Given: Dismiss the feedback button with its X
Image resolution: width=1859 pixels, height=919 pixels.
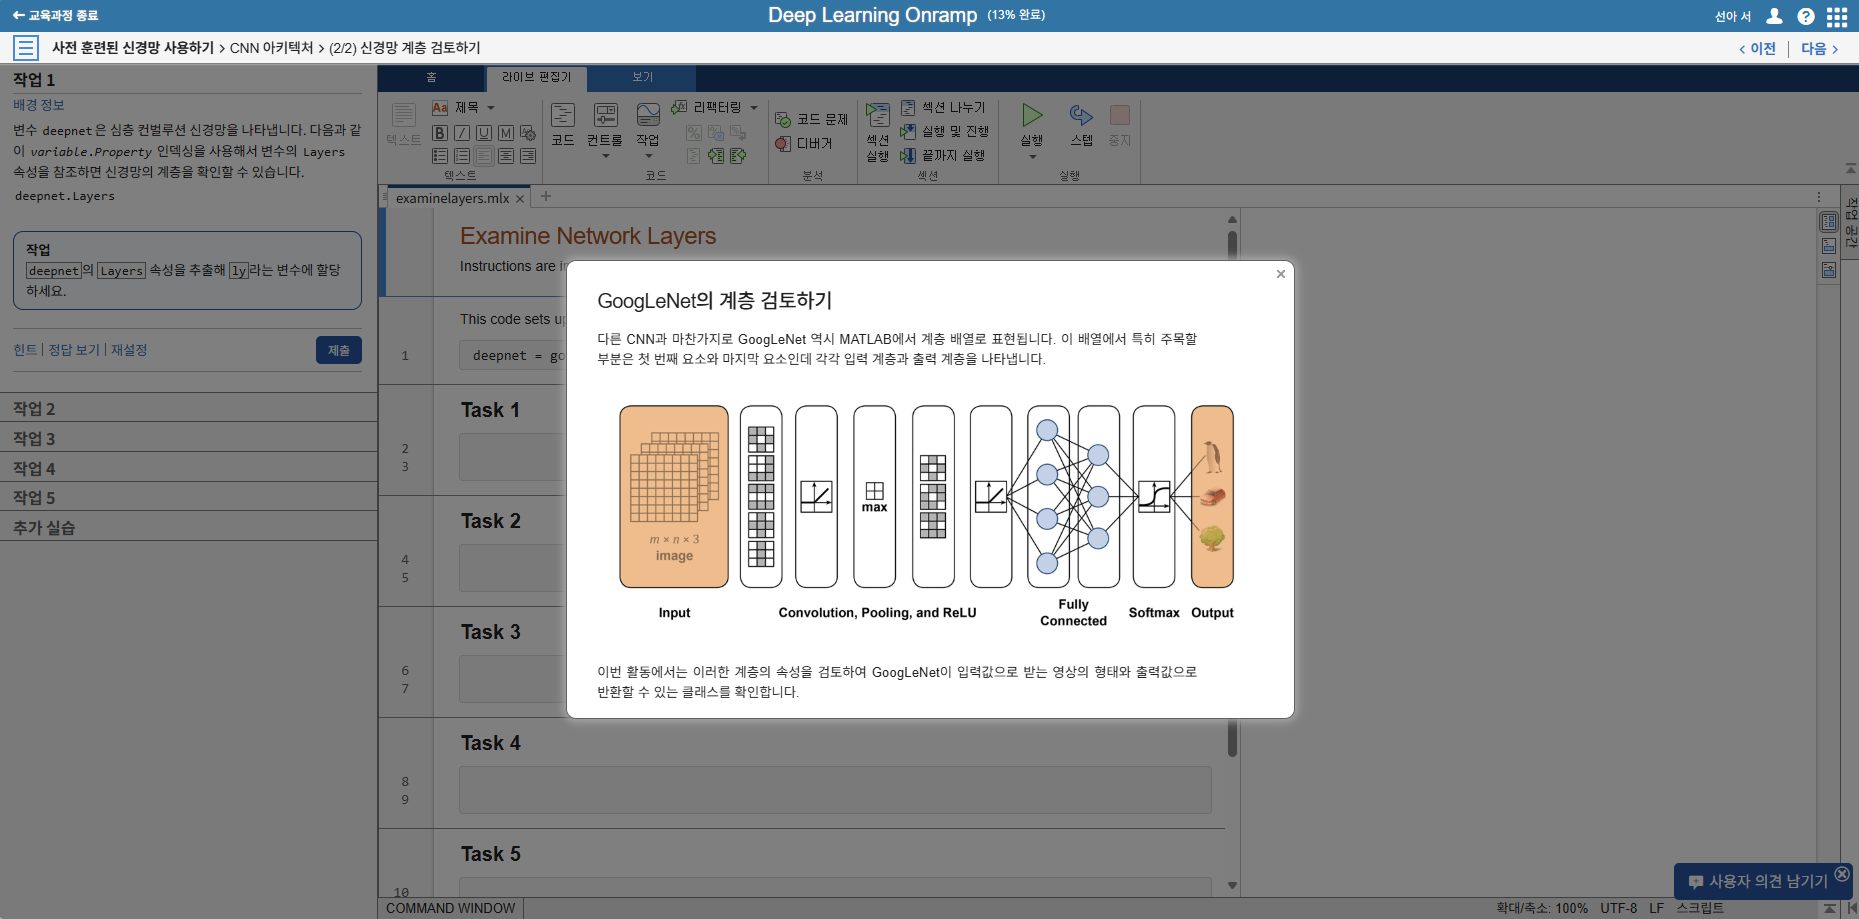Looking at the screenshot, I should 1842,874.
